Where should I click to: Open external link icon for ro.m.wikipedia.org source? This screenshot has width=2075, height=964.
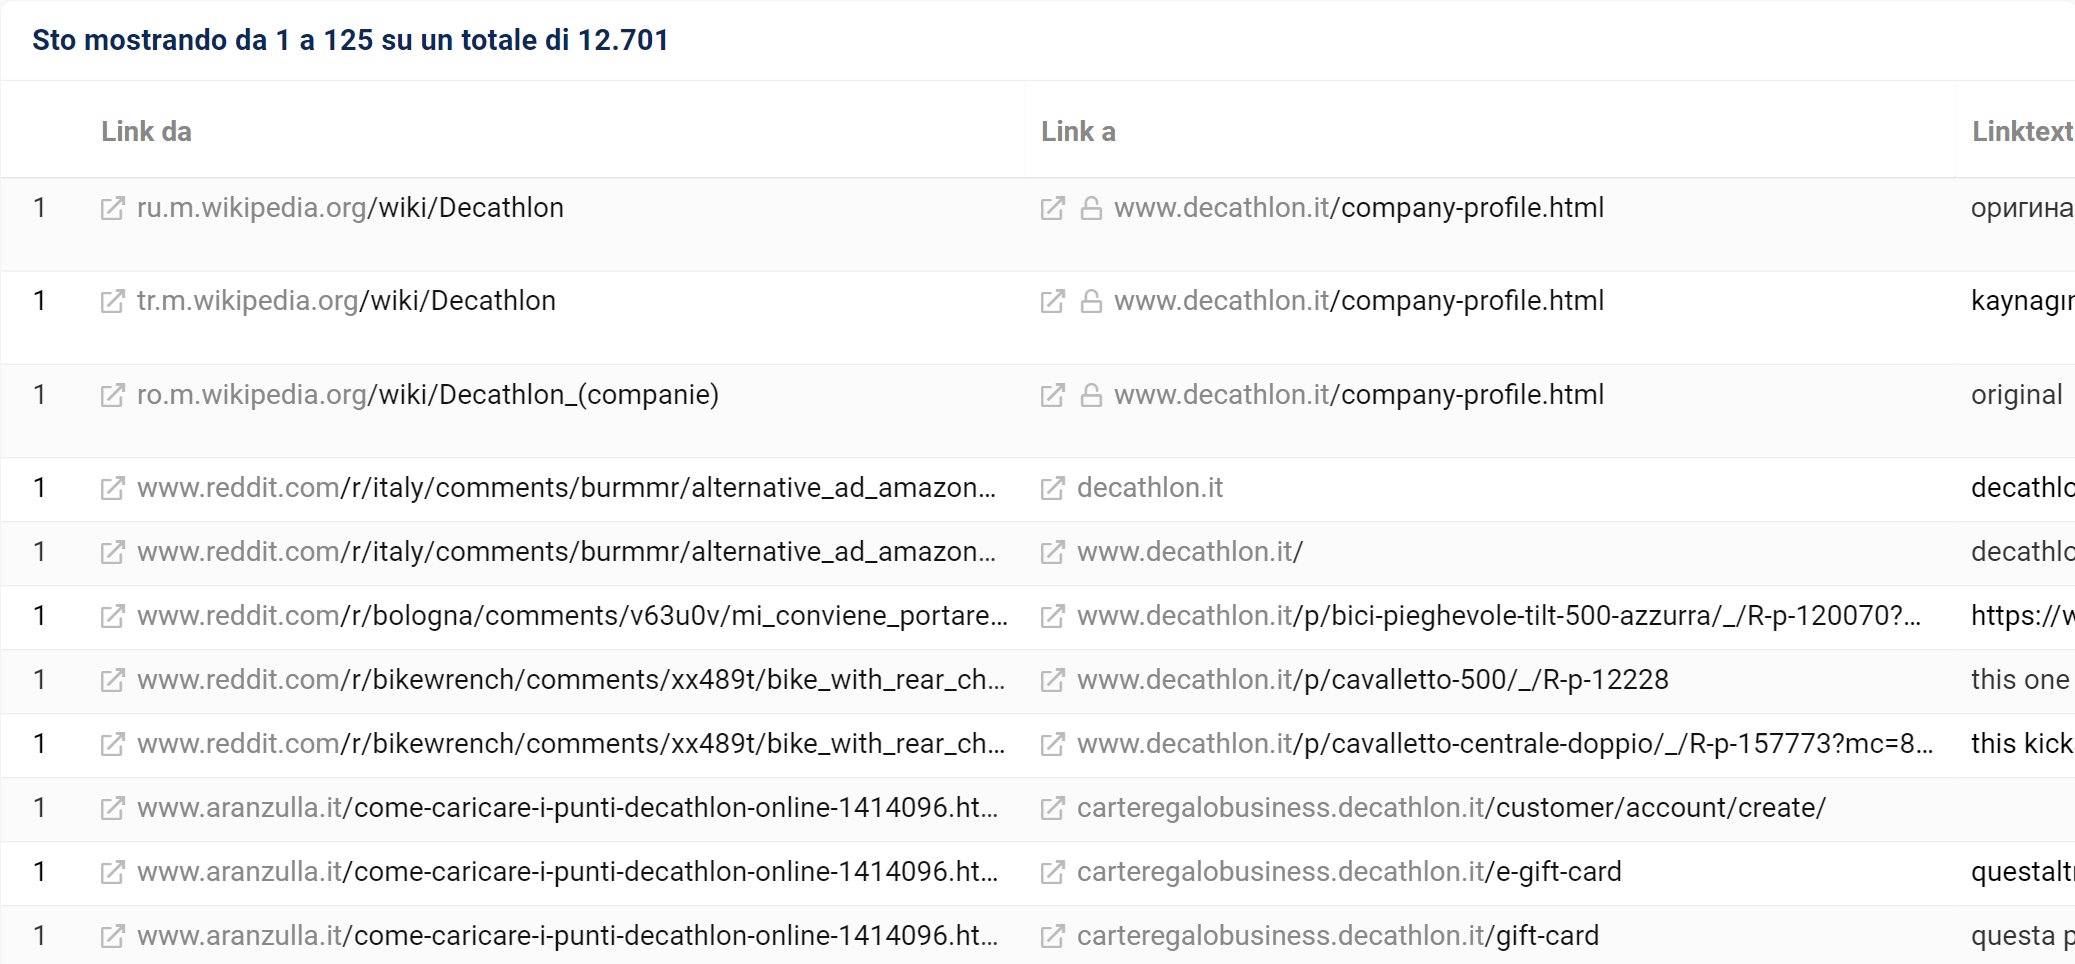coord(112,395)
